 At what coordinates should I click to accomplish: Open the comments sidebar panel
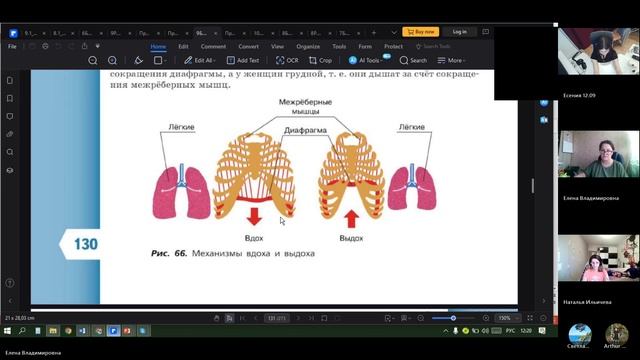coord(10,116)
